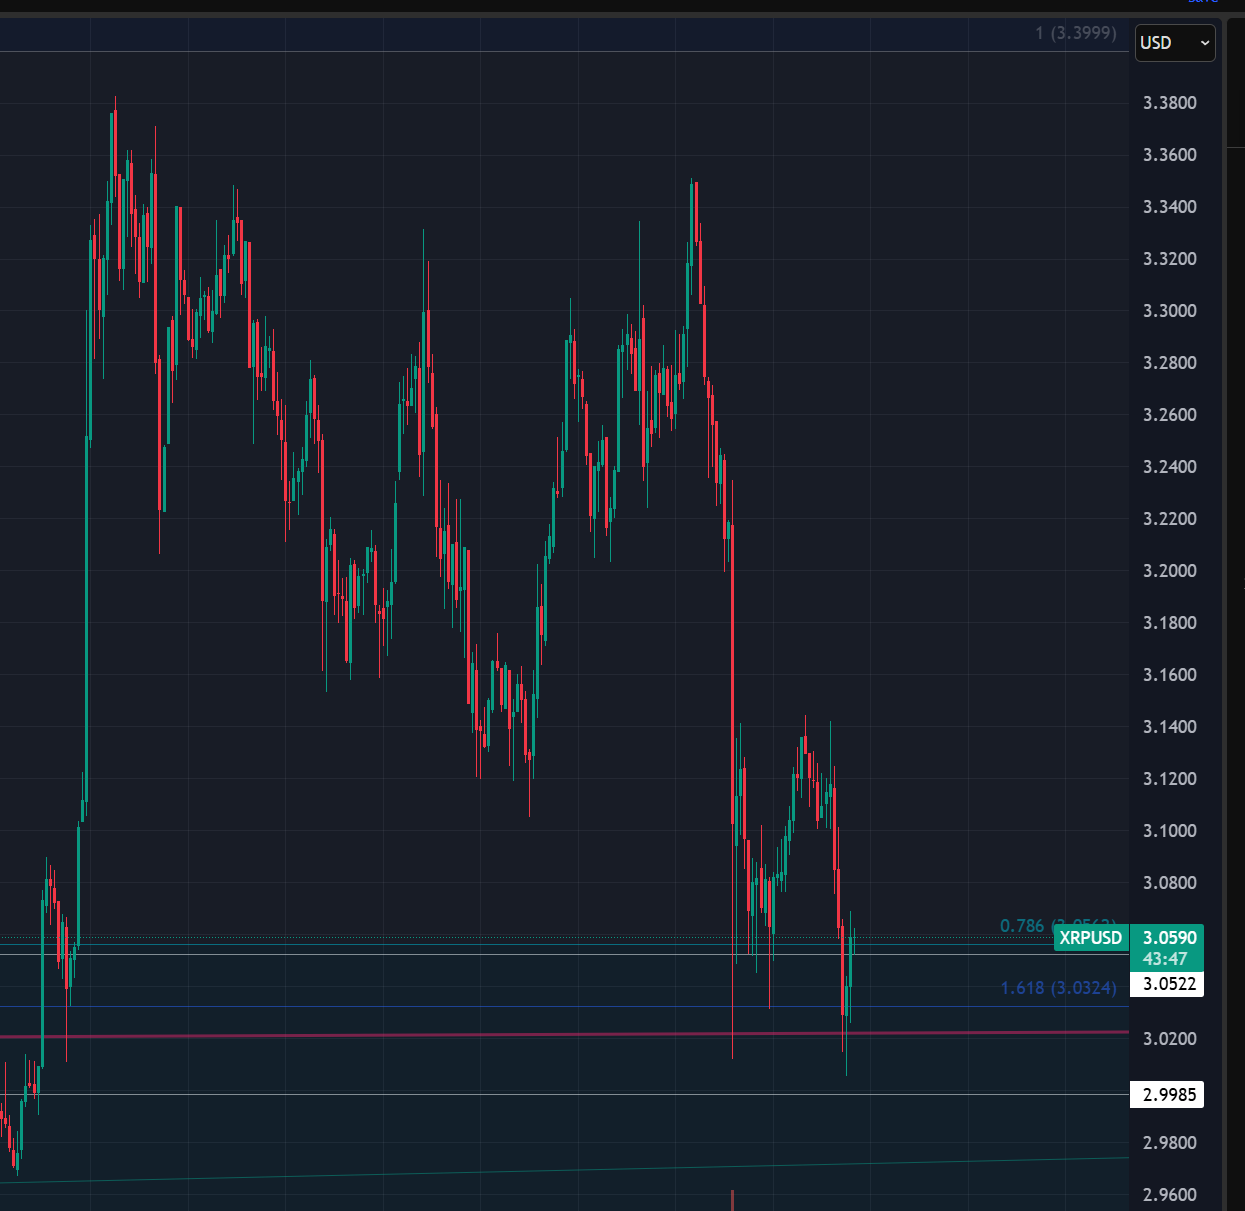Select the green rising trend line

coord(564,1170)
